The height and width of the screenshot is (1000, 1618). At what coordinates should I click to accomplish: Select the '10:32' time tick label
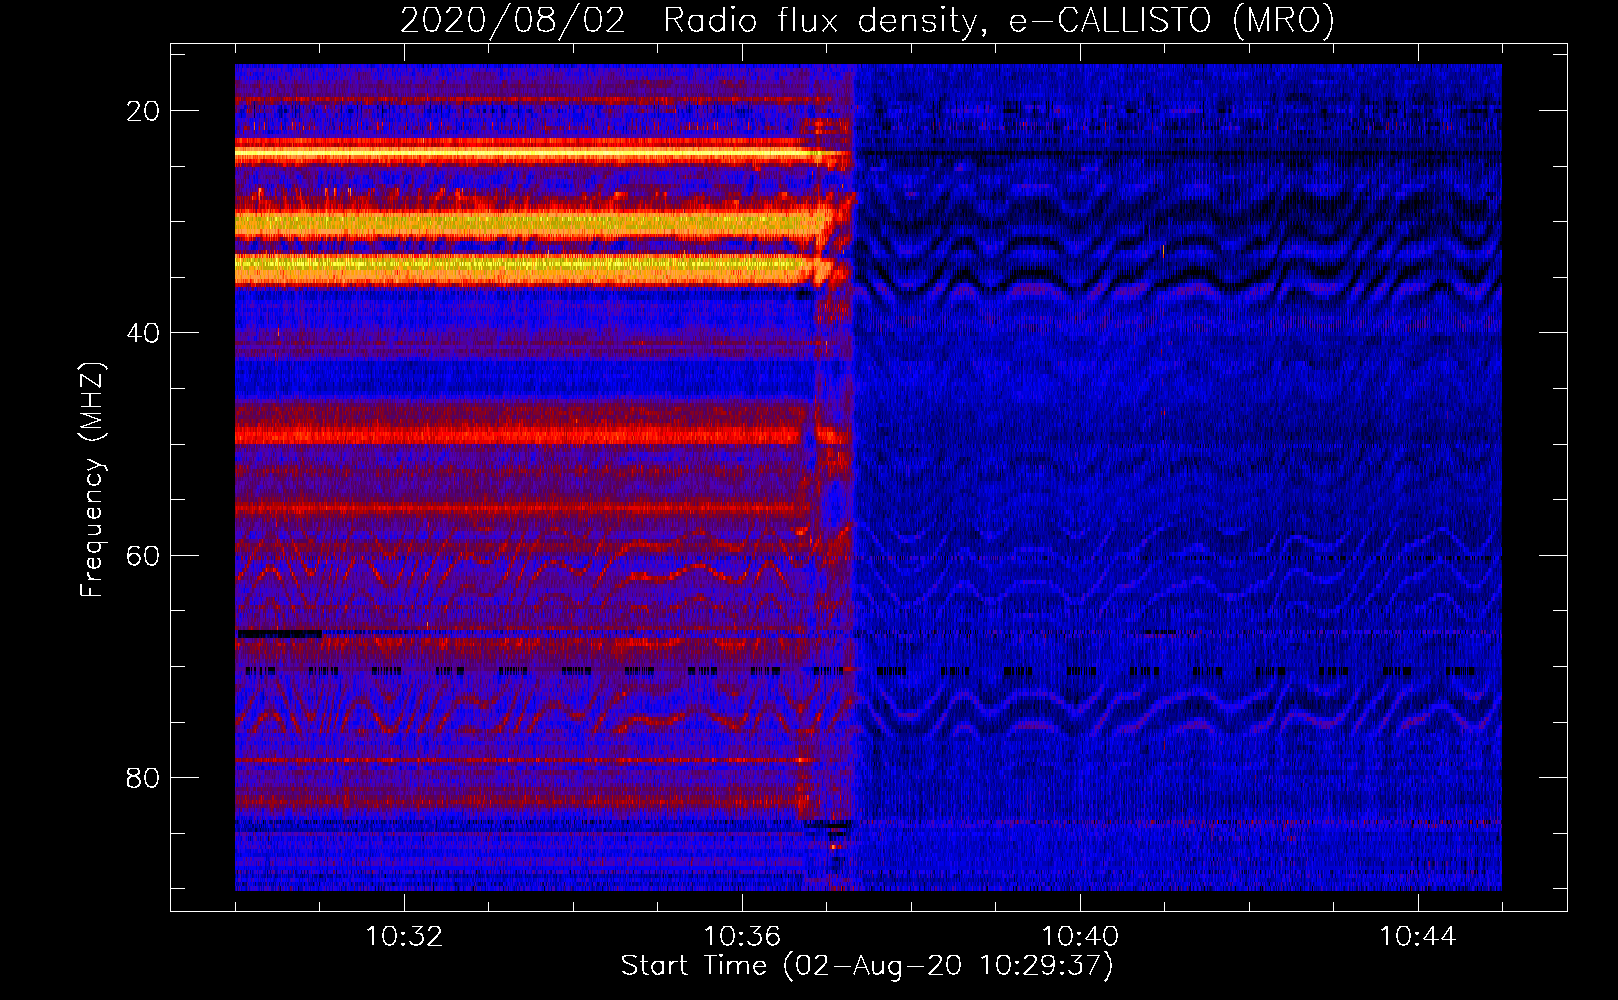coord(404,937)
